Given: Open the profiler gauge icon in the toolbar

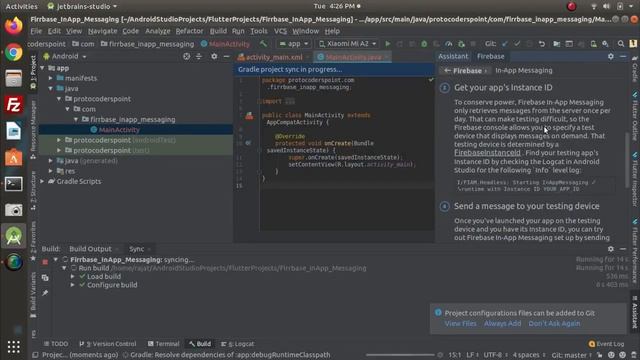Looking at the screenshot, I should coord(449,44).
